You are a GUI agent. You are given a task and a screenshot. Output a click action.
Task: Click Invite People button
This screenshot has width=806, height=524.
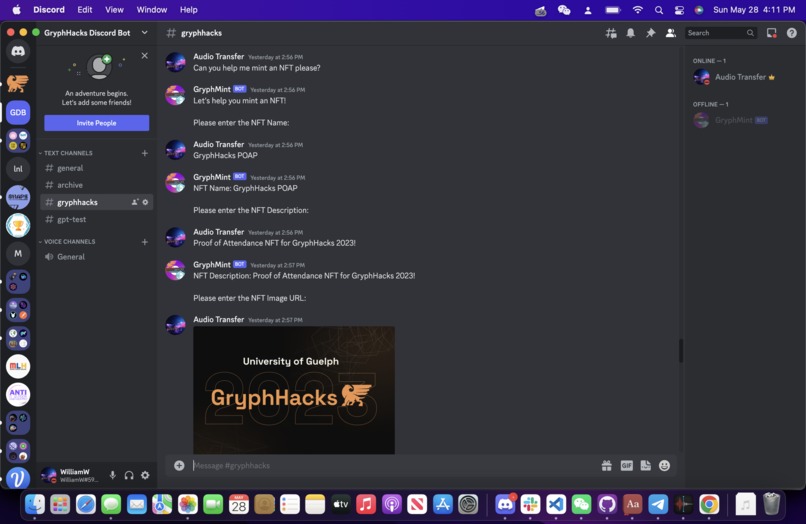coord(97,123)
